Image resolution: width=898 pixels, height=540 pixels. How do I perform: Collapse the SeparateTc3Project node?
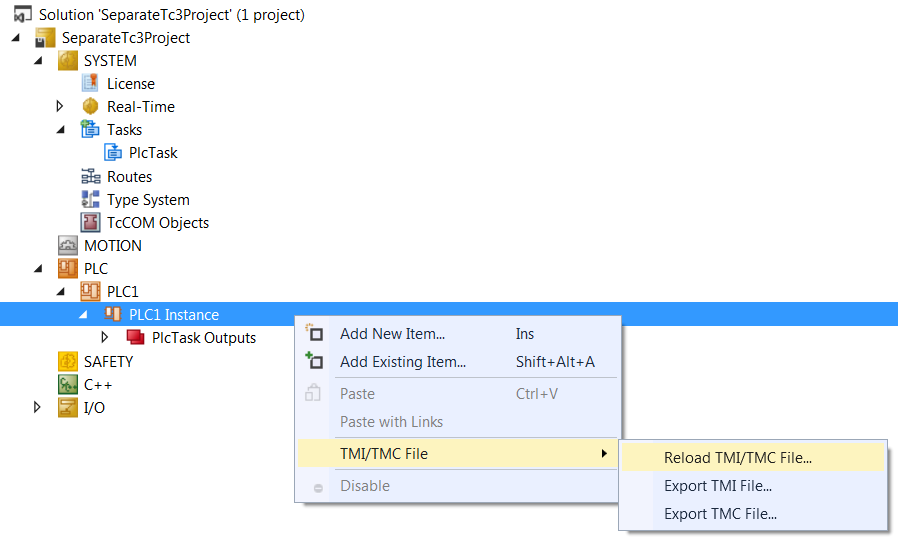16,38
